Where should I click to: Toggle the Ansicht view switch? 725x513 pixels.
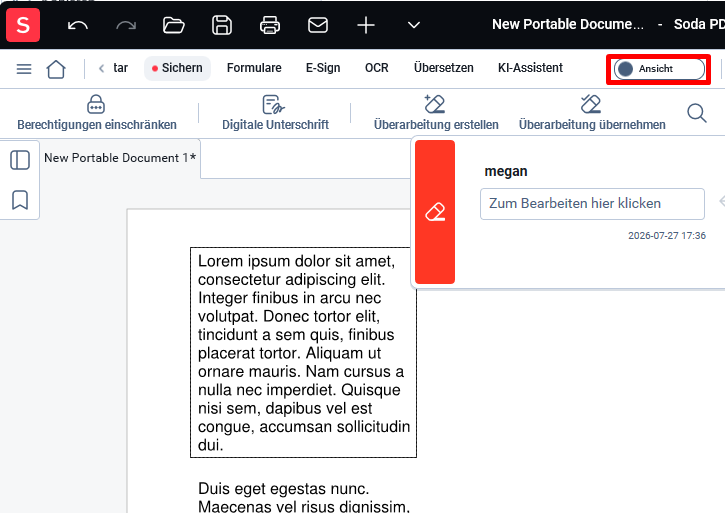pyautogui.click(x=659, y=69)
